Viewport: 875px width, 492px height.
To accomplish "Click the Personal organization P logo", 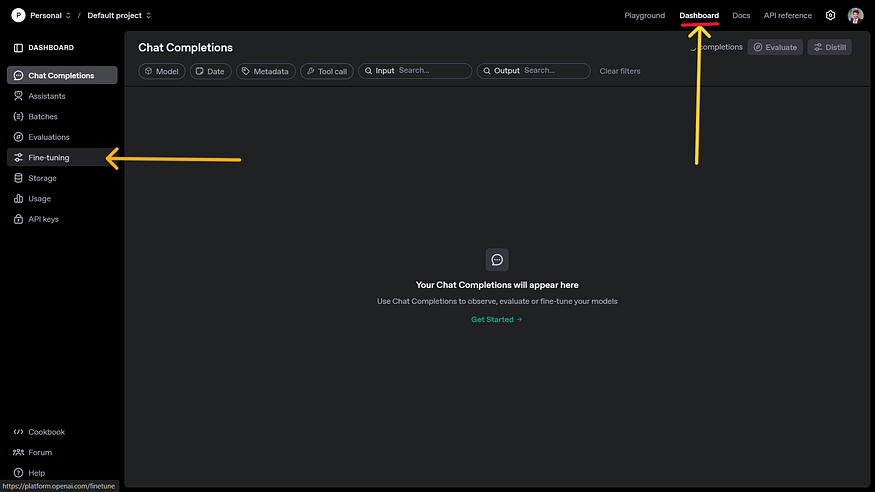I will 18,16.
